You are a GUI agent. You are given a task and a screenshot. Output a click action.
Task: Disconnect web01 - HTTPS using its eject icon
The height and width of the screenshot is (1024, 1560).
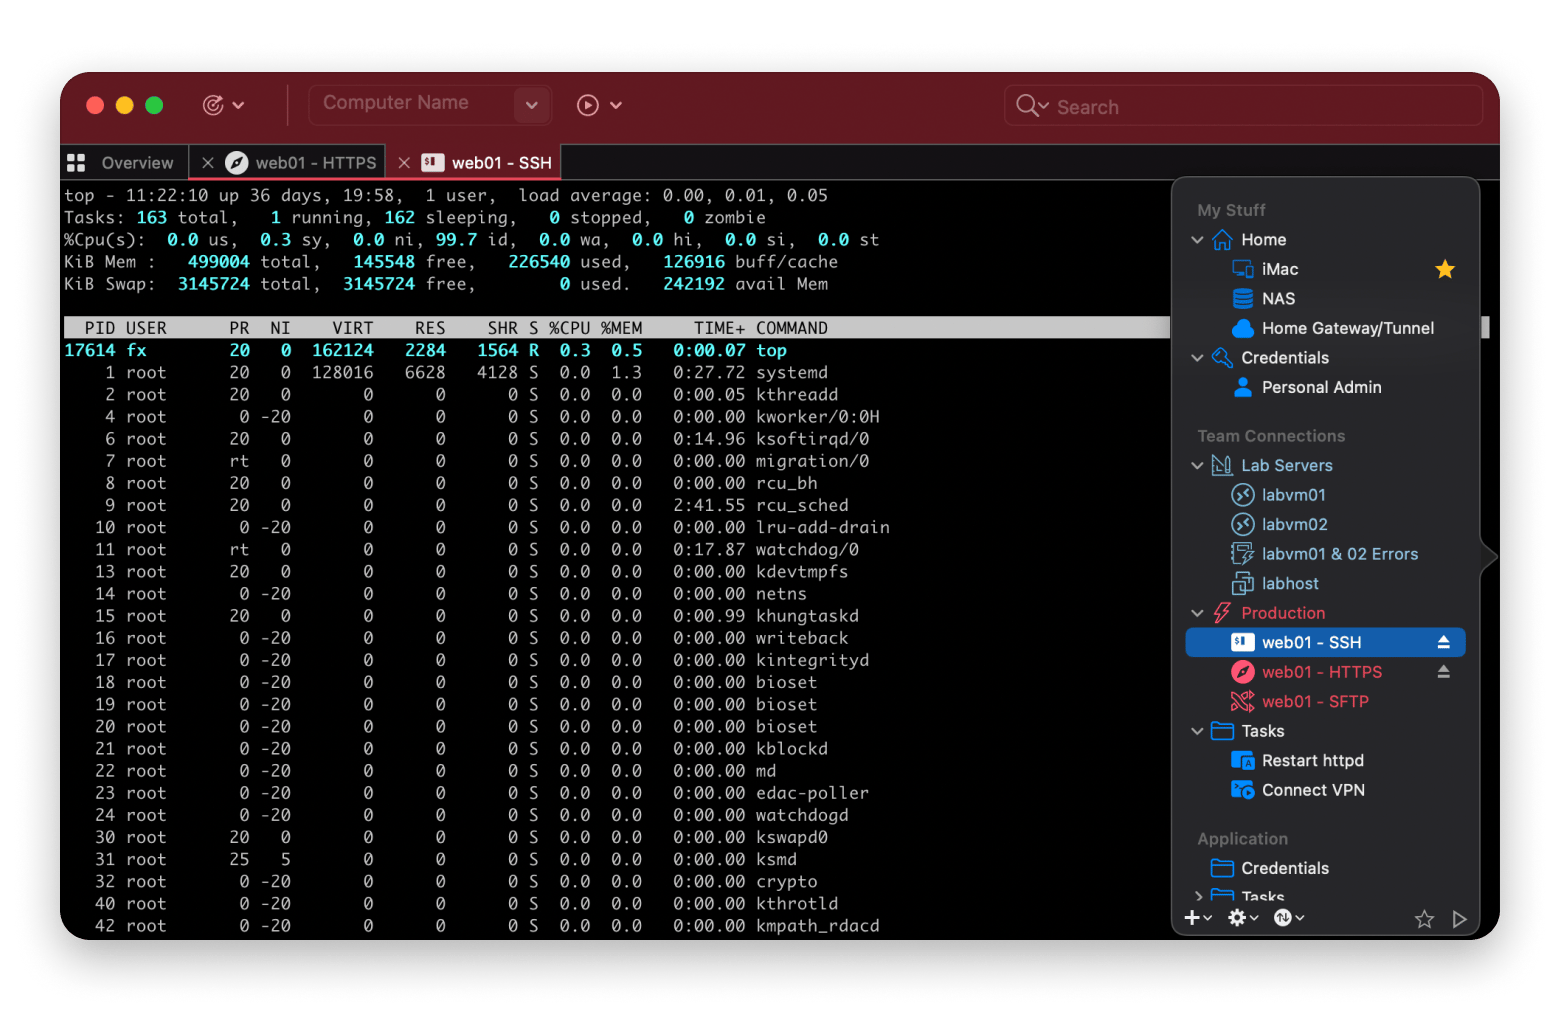click(x=1443, y=672)
